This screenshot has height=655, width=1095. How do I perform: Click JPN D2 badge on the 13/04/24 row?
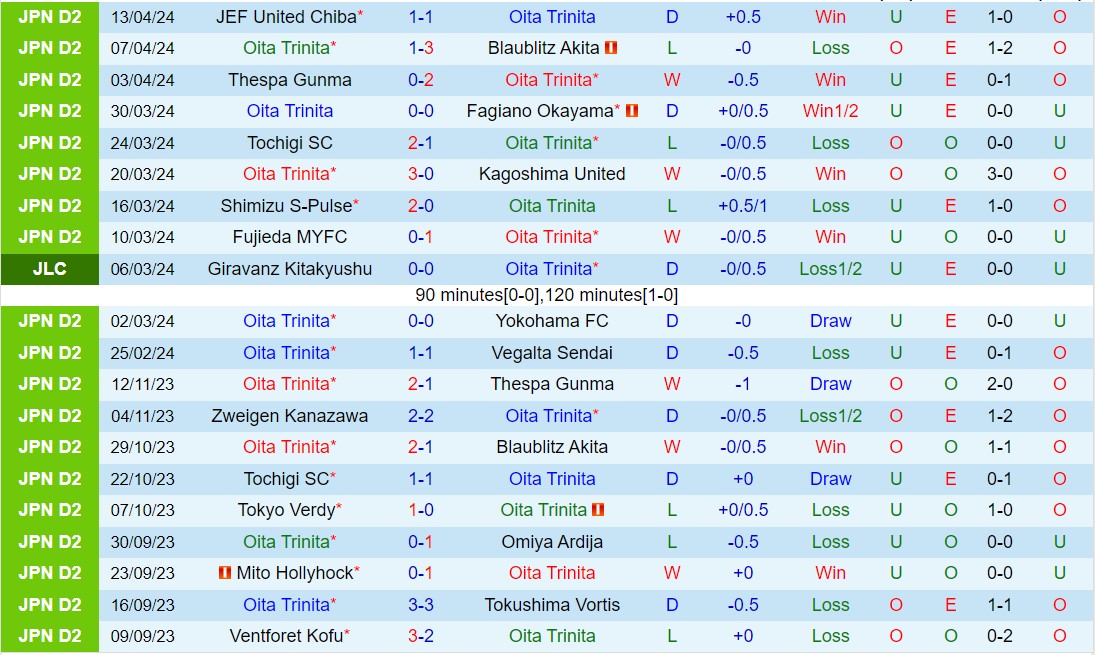click(x=50, y=17)
